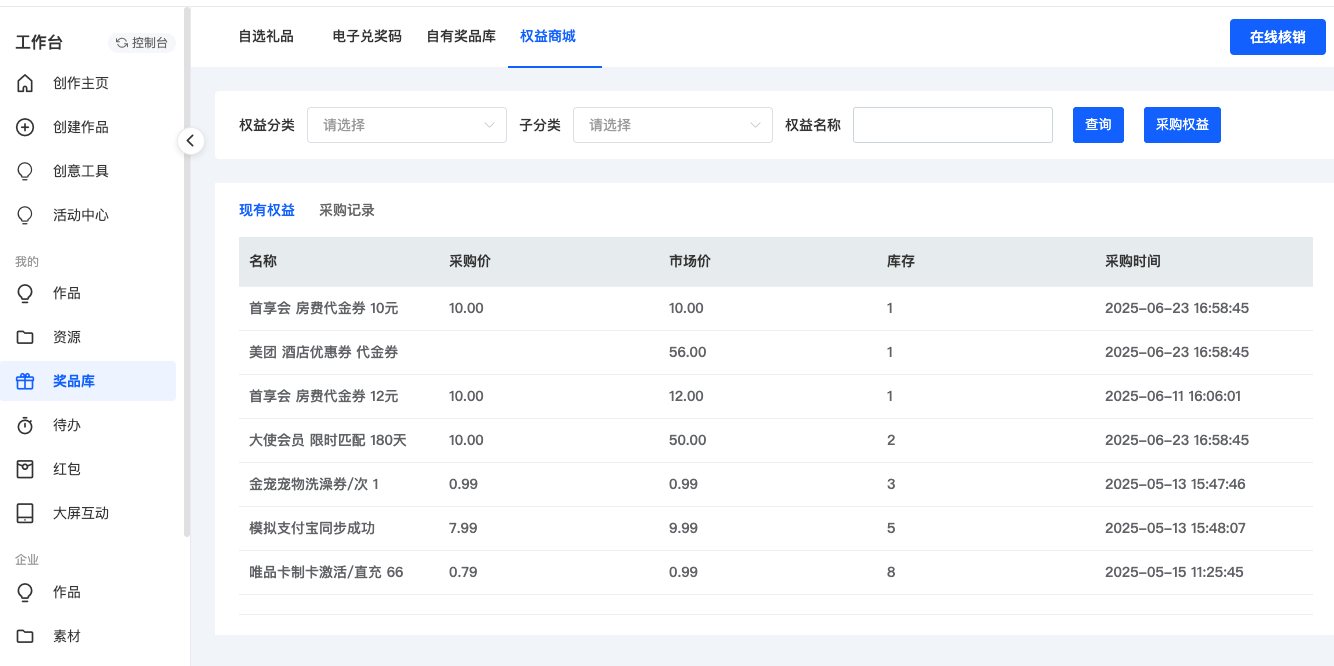Focus the 权益名称 input field
The width and height of the screenshot is (1334, 666).
pyautogui.click(x=952, y=125)
